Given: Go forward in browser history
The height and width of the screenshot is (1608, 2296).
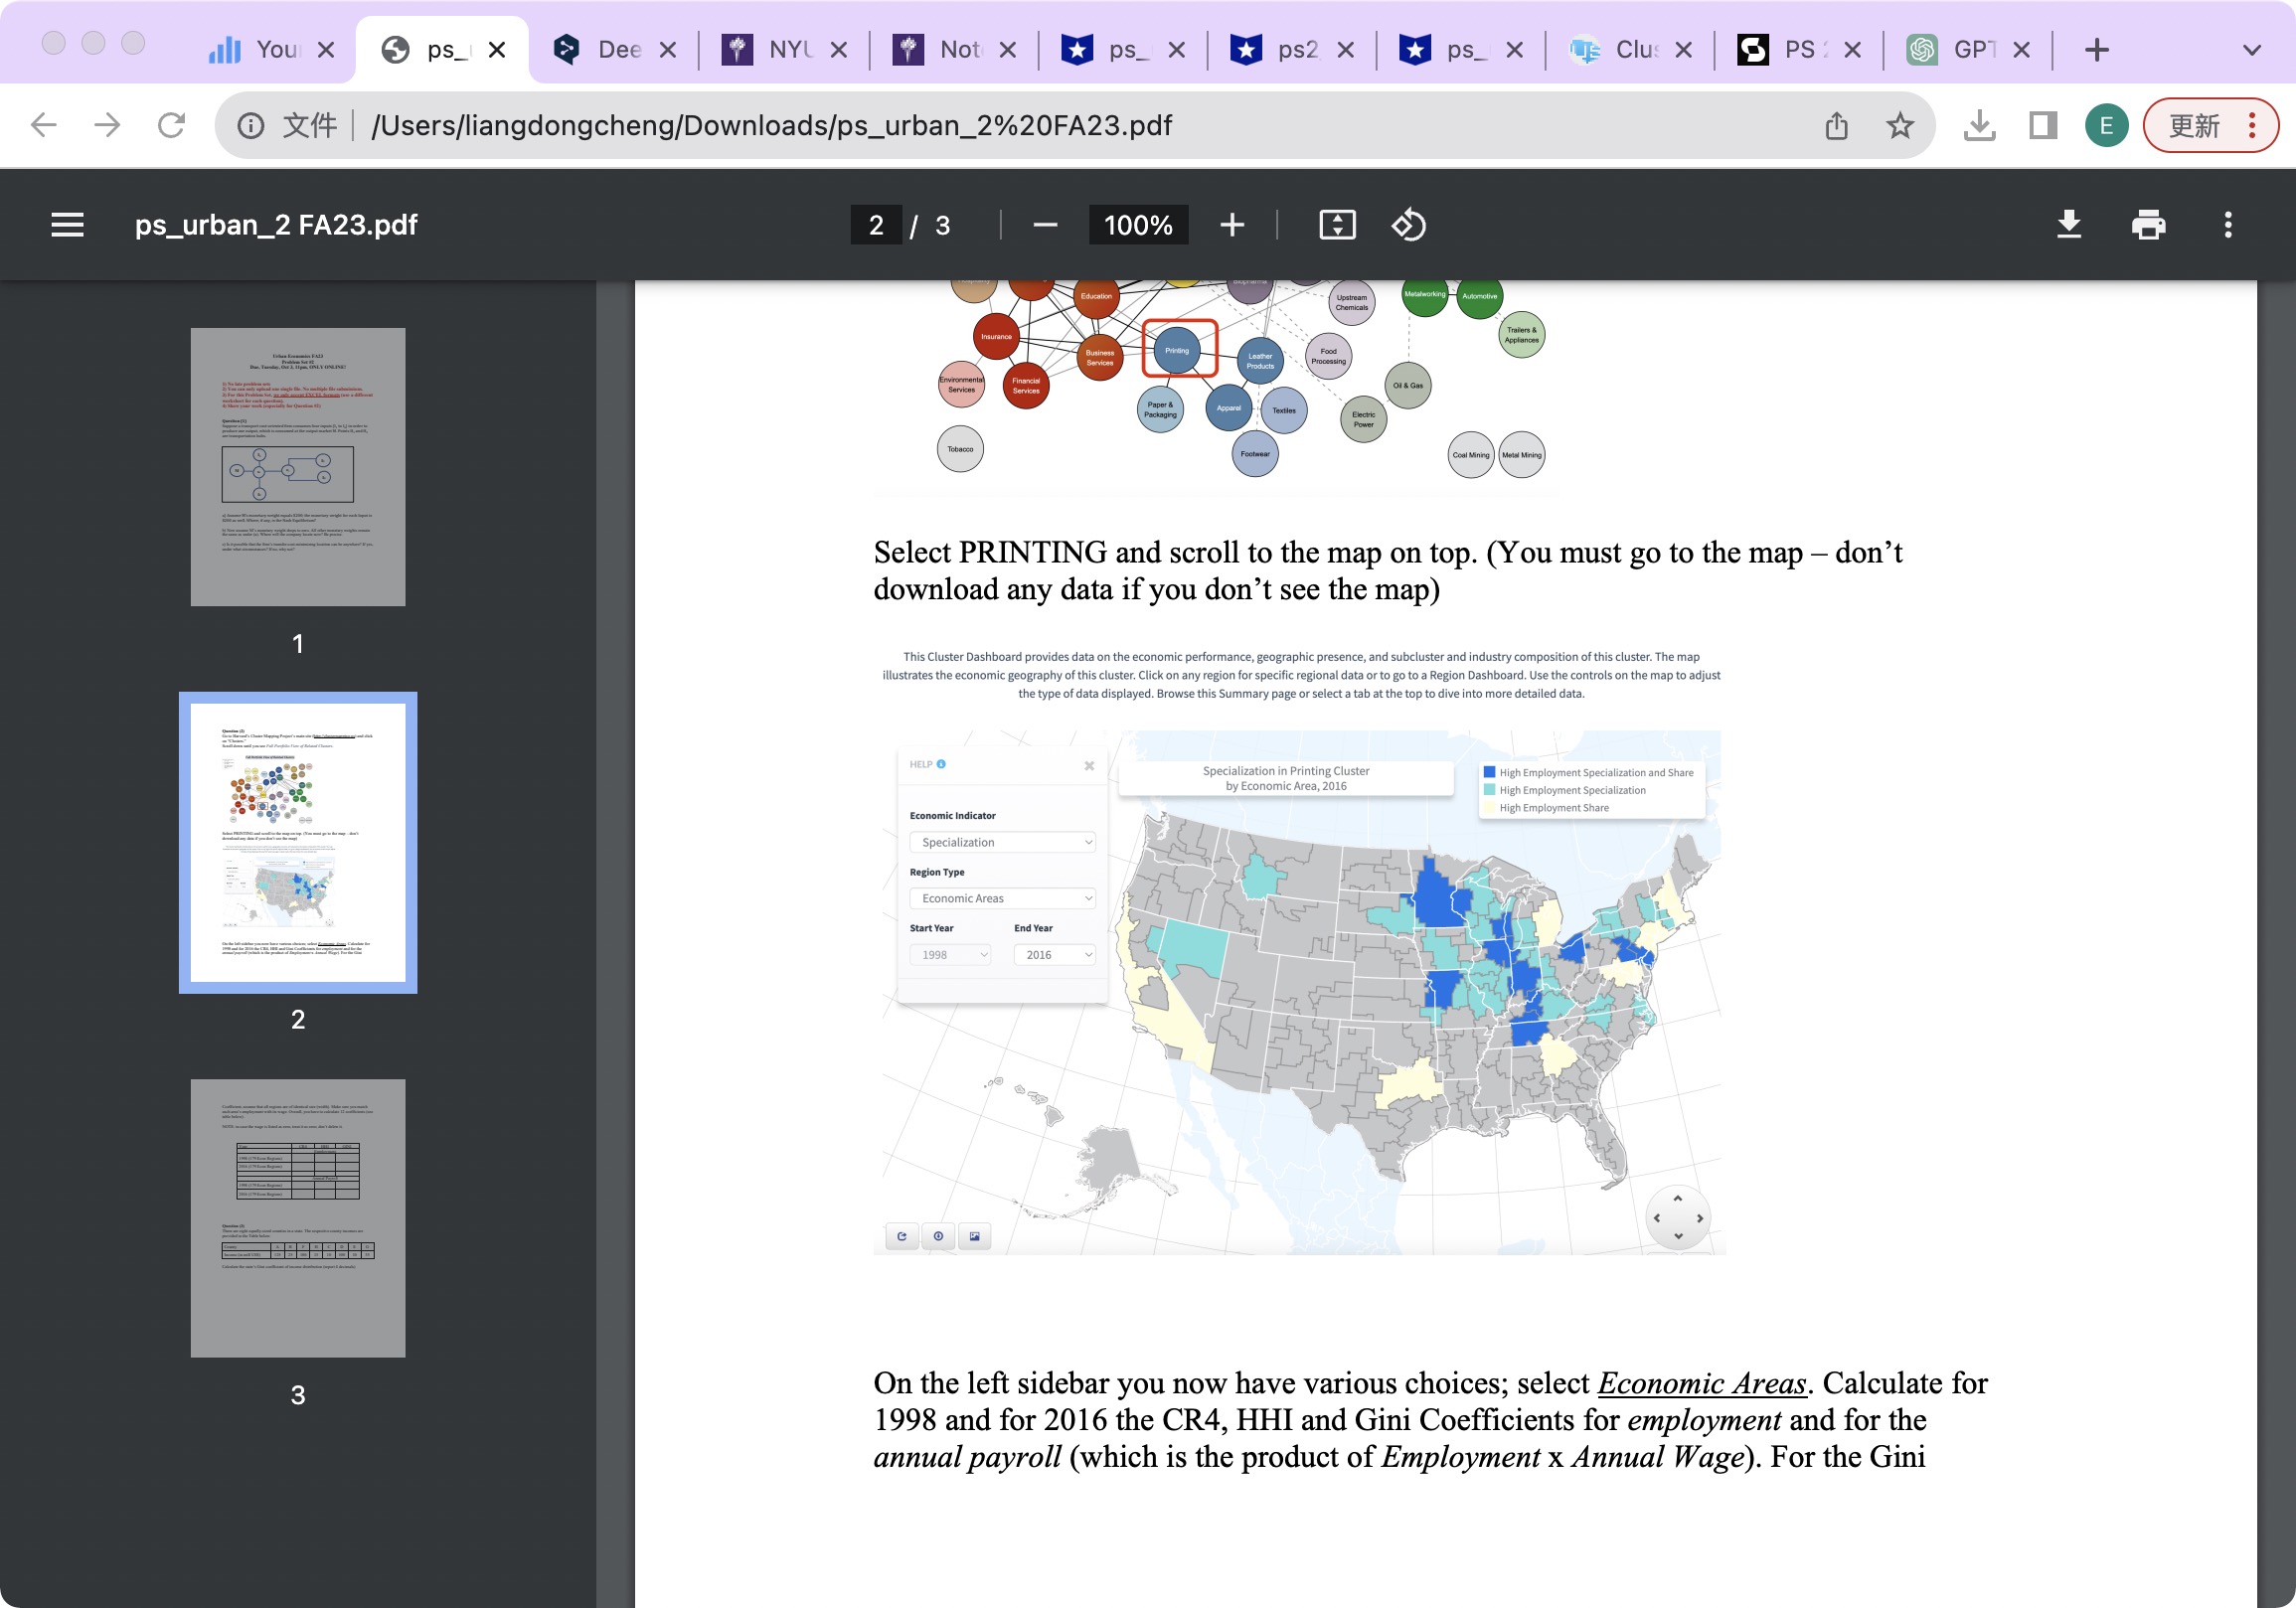Looking at the screenshot, I should (x=107, y=125).
